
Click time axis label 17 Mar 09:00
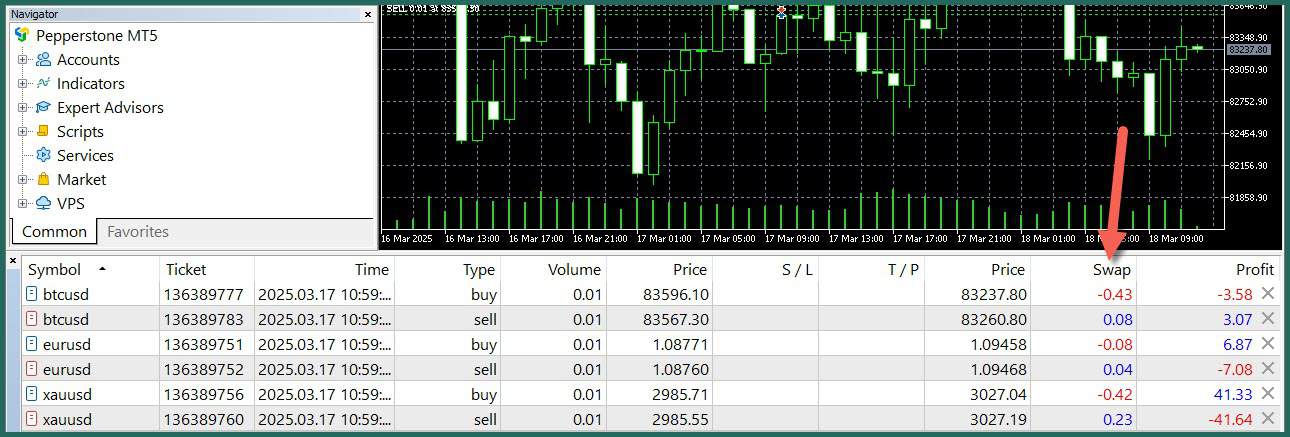[x=794, y=239]
